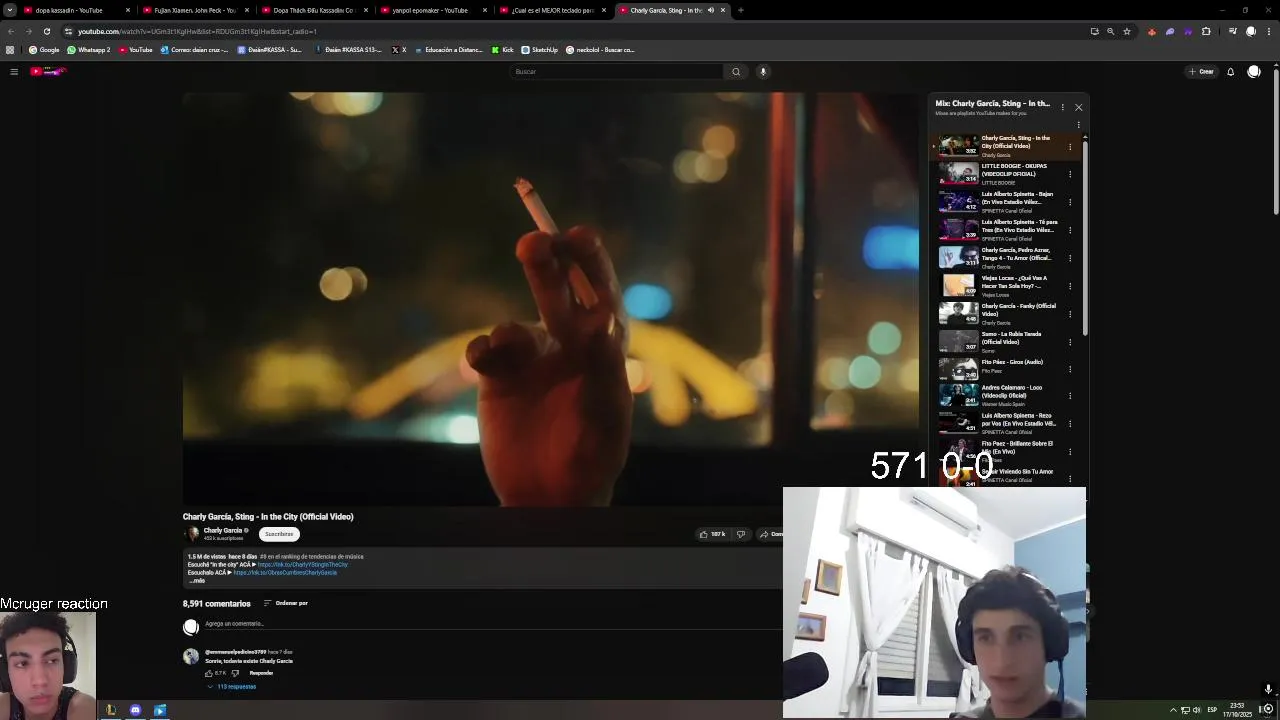Like the video with thumbs-up 107 k
This screenshot has width=1280, height=720.
click(713, 534)
